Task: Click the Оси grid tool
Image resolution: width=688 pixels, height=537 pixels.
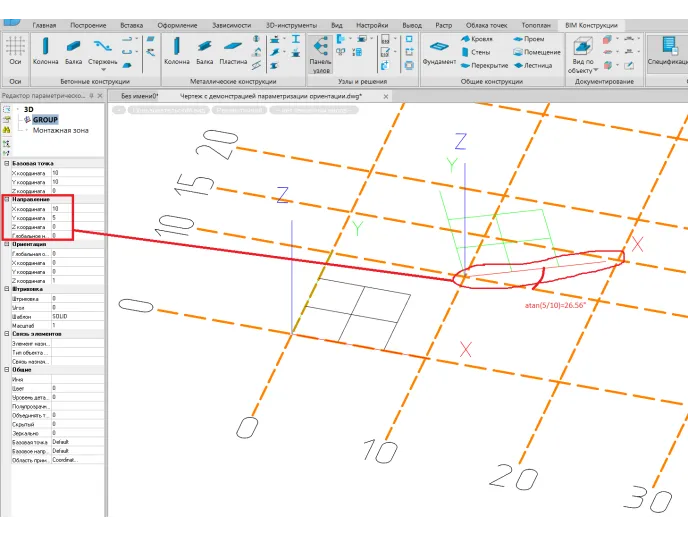Action: 15,51
